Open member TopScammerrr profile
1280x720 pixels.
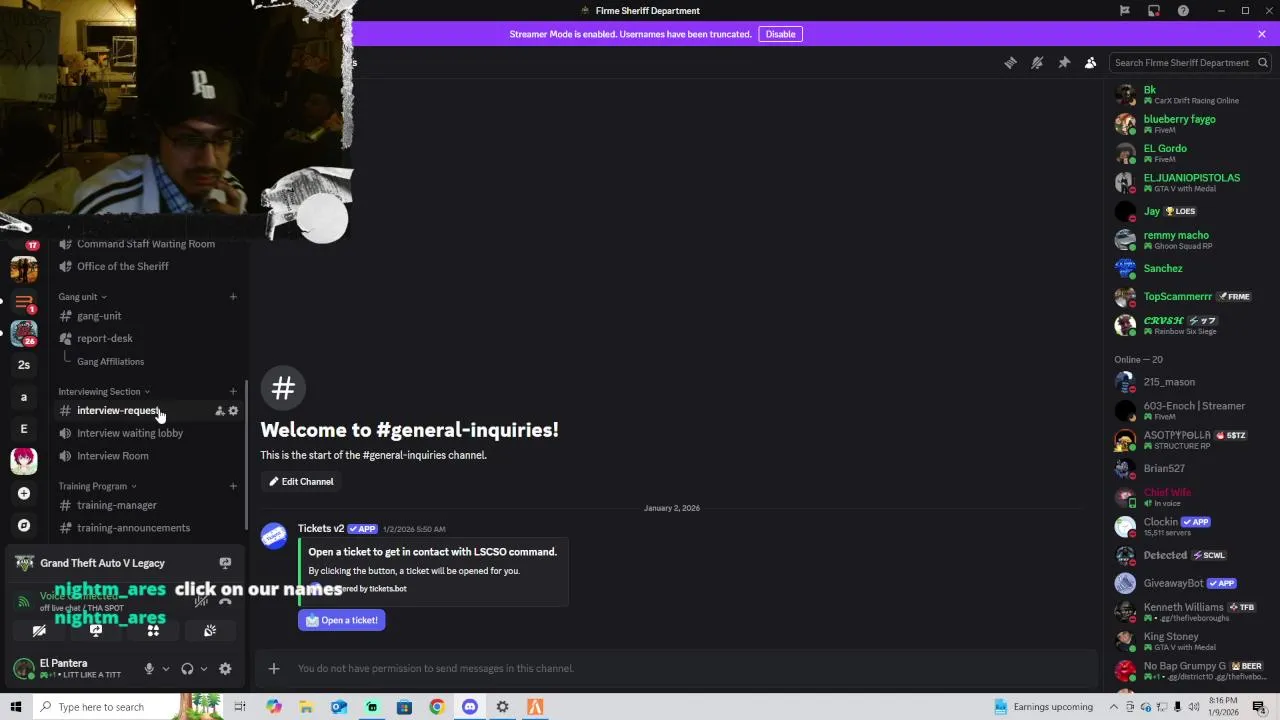[x=1190, y=297]
